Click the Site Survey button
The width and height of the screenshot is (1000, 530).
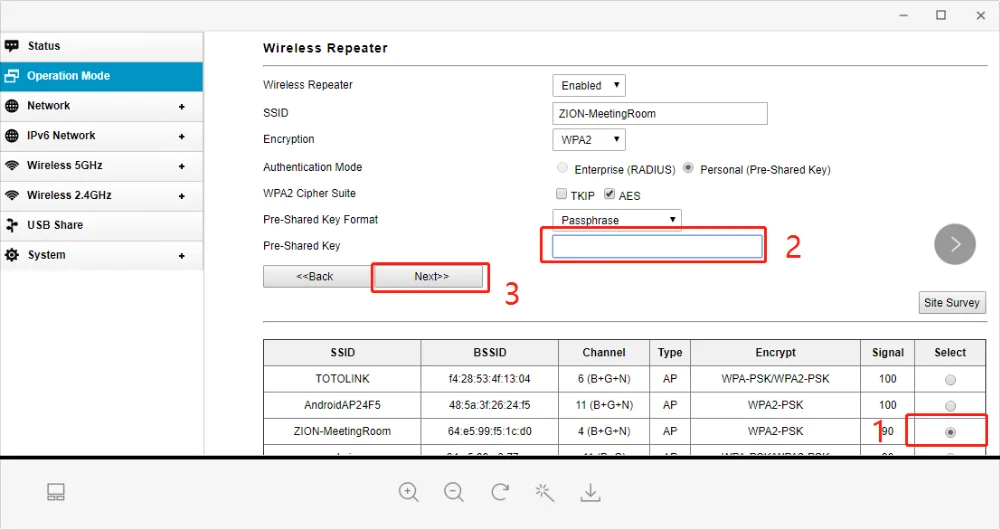pos(952,303)
